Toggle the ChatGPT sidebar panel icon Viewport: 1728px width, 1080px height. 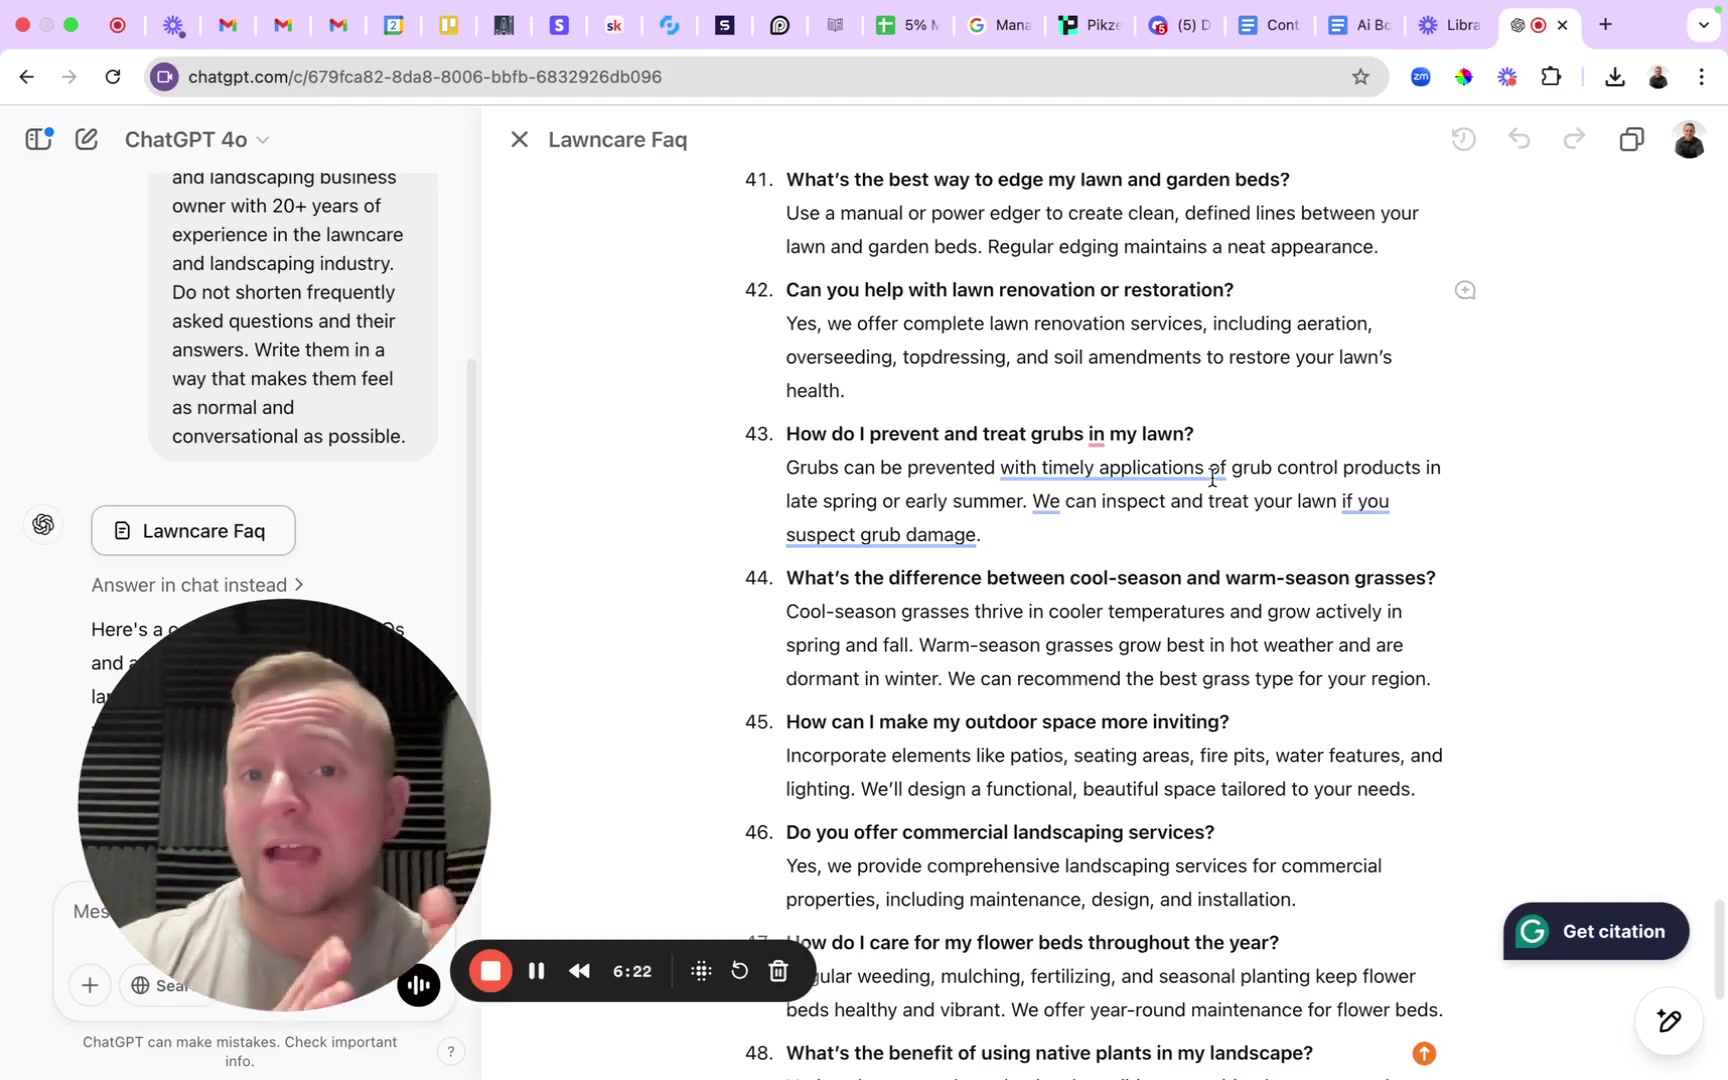39,139
